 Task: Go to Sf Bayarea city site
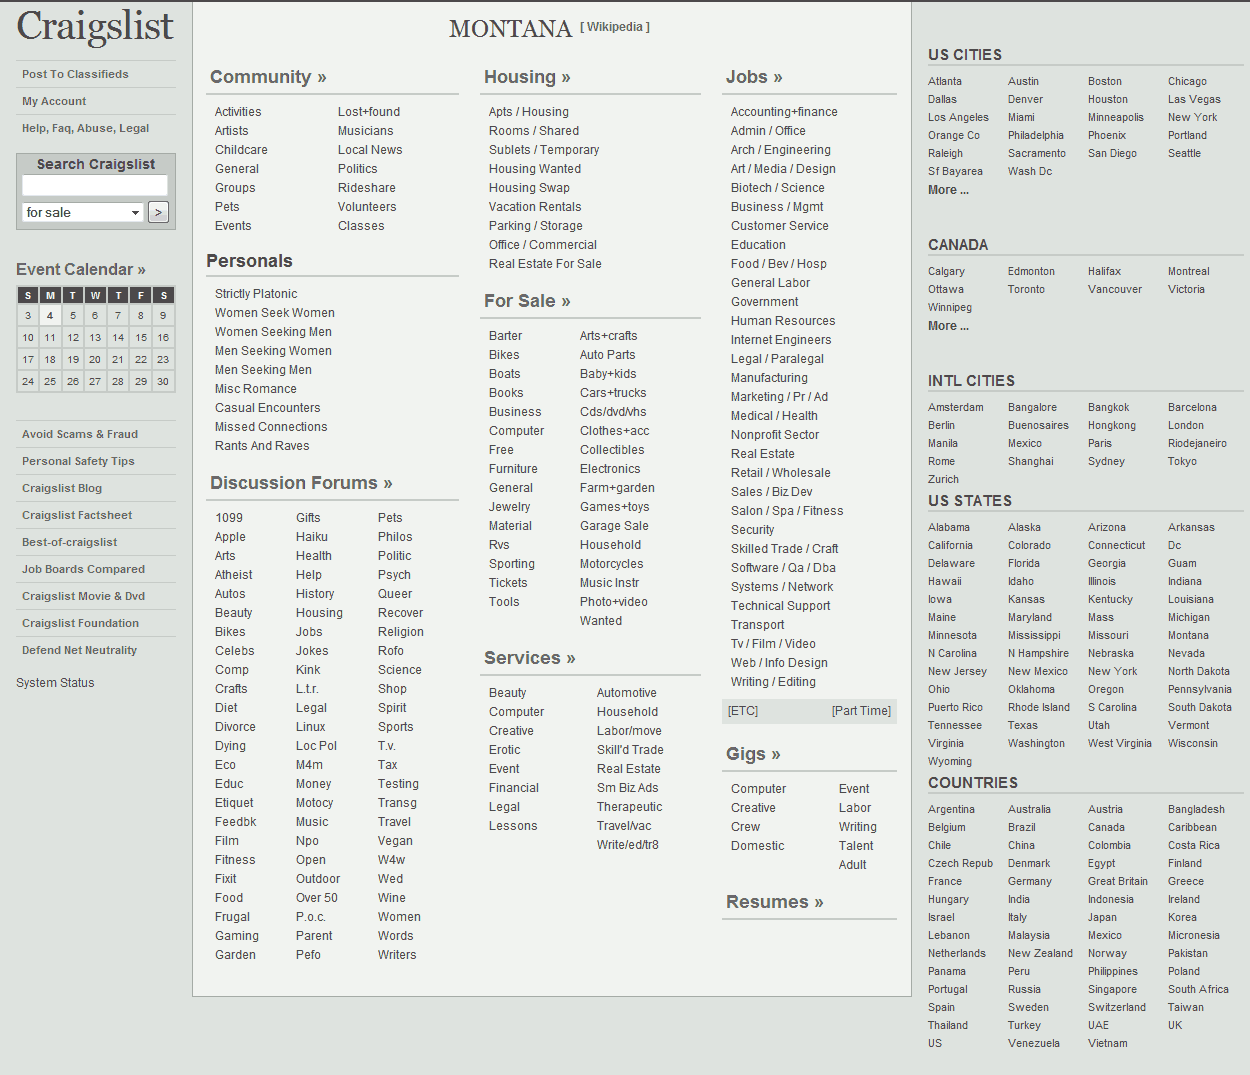click(955, 171)
